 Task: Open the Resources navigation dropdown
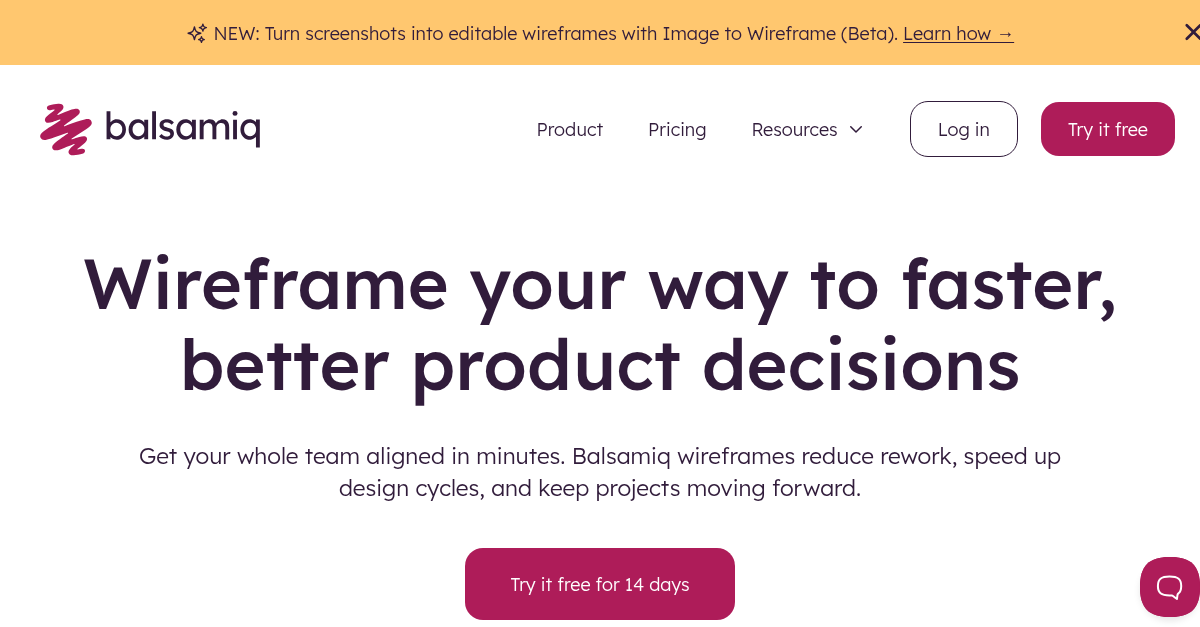[807, 129]
